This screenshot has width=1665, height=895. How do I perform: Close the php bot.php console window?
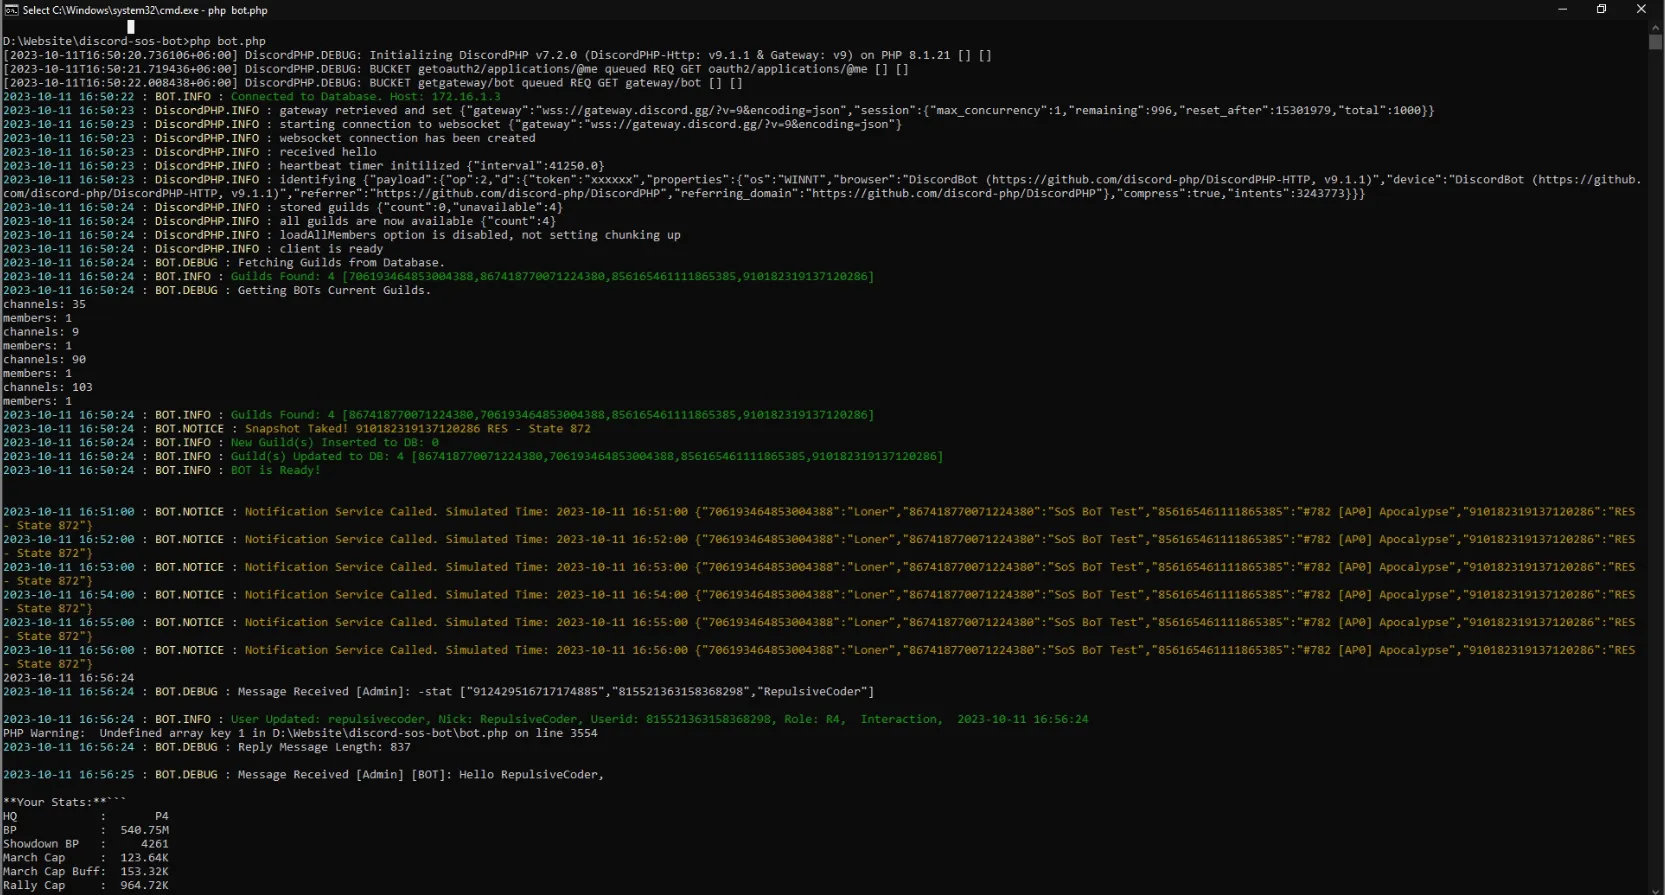(x=1641, y=9)
